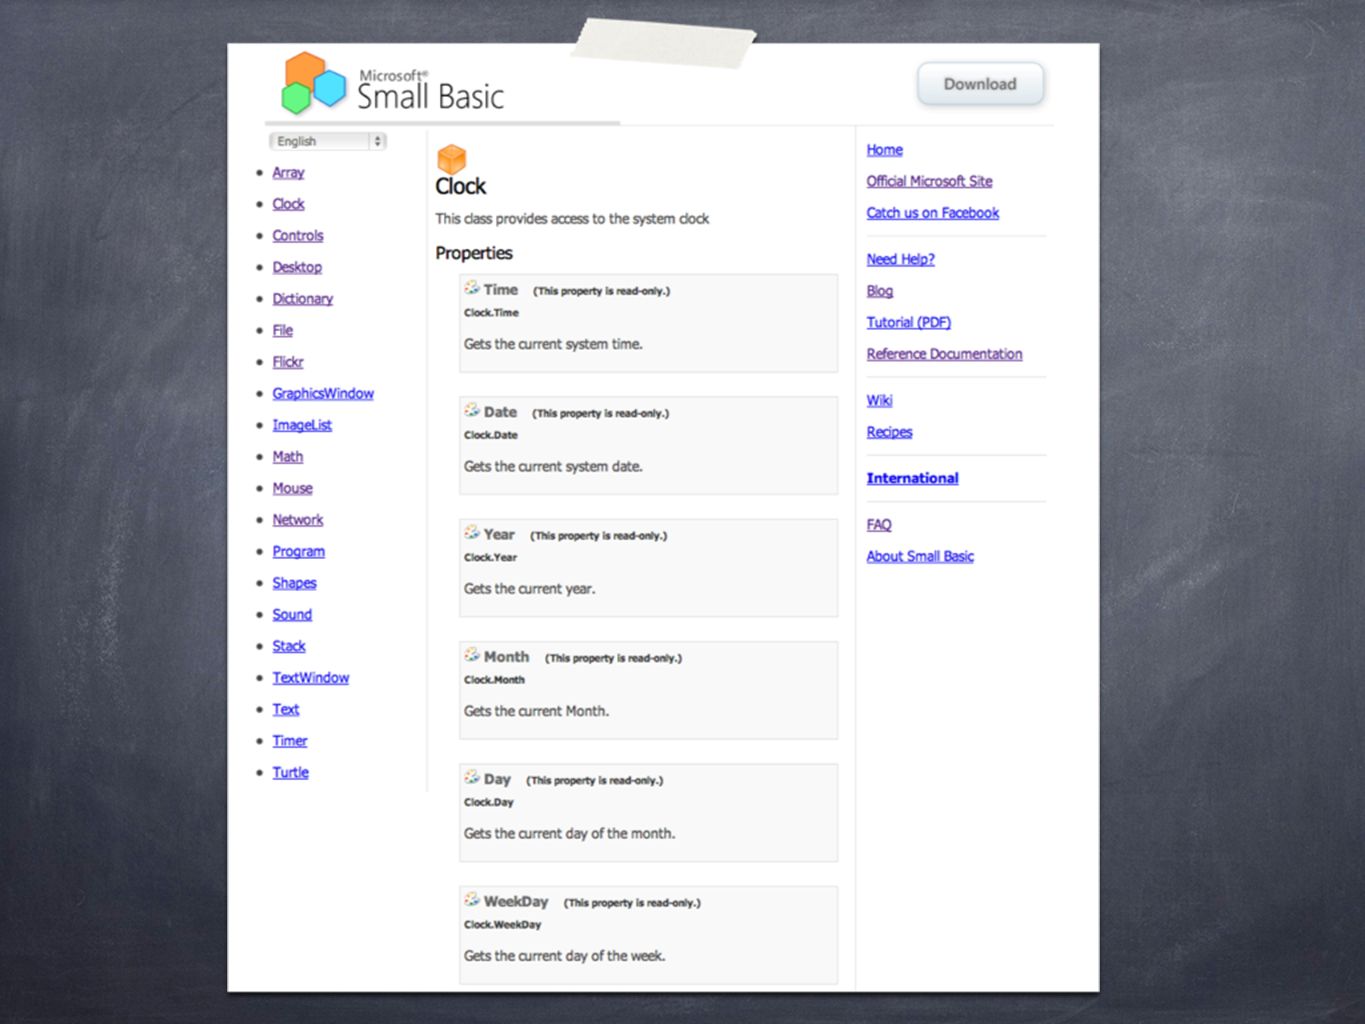This screenshot has width=1365, height=1024.
Task: Click the orange Clock class cube icon
Action: point(452,159)
